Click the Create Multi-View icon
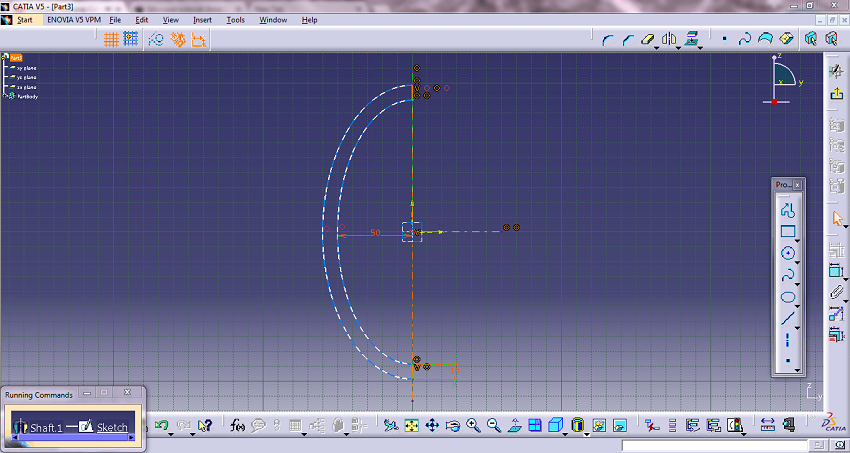This screenshot has width=850, height=453. [x=535, y=426]
